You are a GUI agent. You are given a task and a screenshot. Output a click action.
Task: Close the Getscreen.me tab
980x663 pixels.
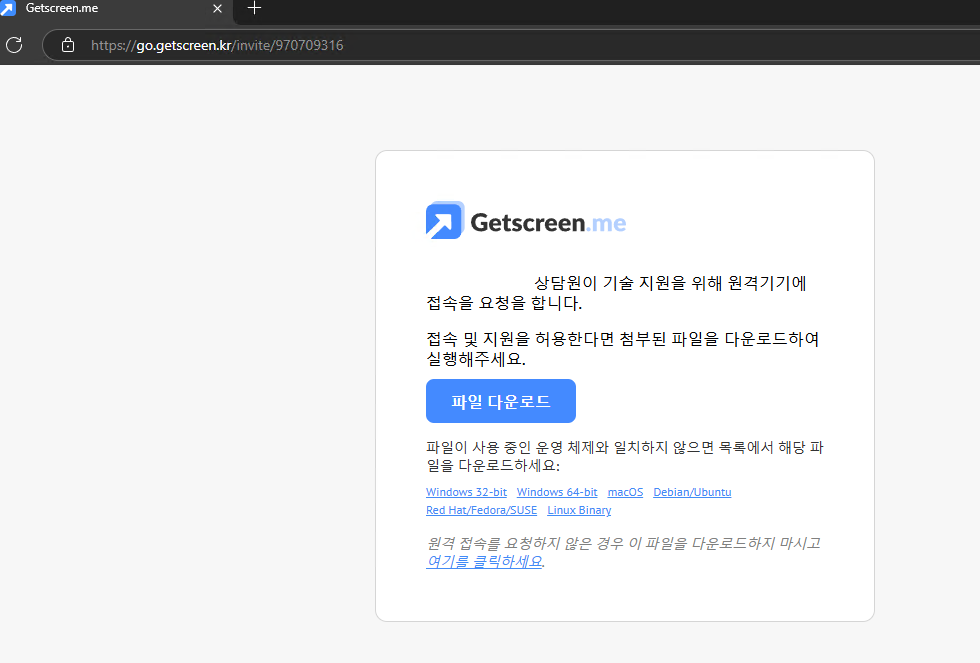(x=217, y=9)
